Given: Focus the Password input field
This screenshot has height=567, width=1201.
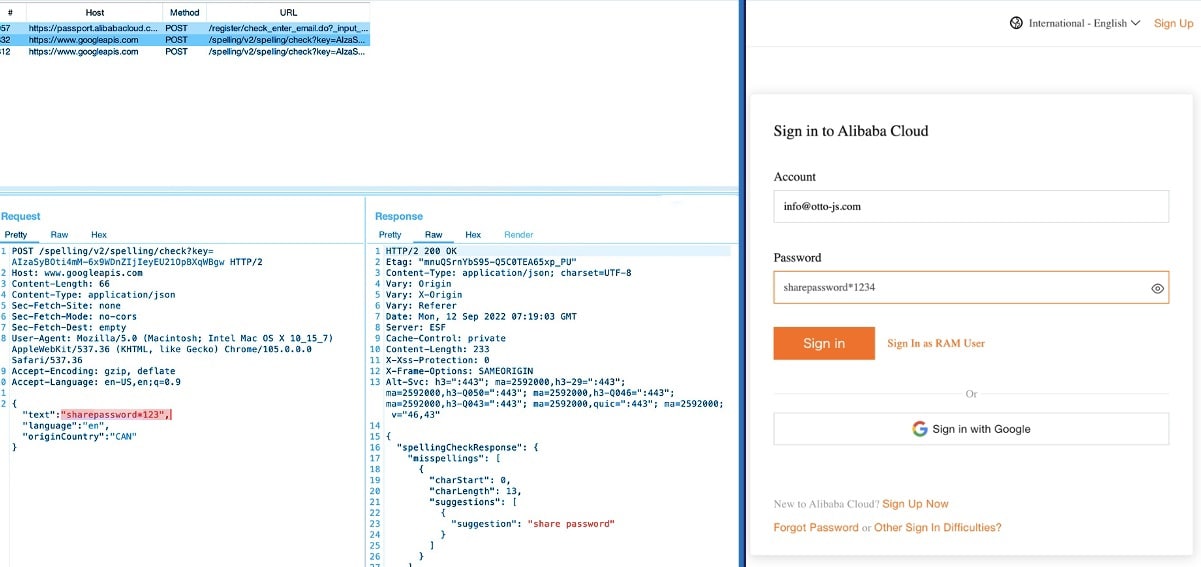Looking at the screenshot, I should pos(971,287).
